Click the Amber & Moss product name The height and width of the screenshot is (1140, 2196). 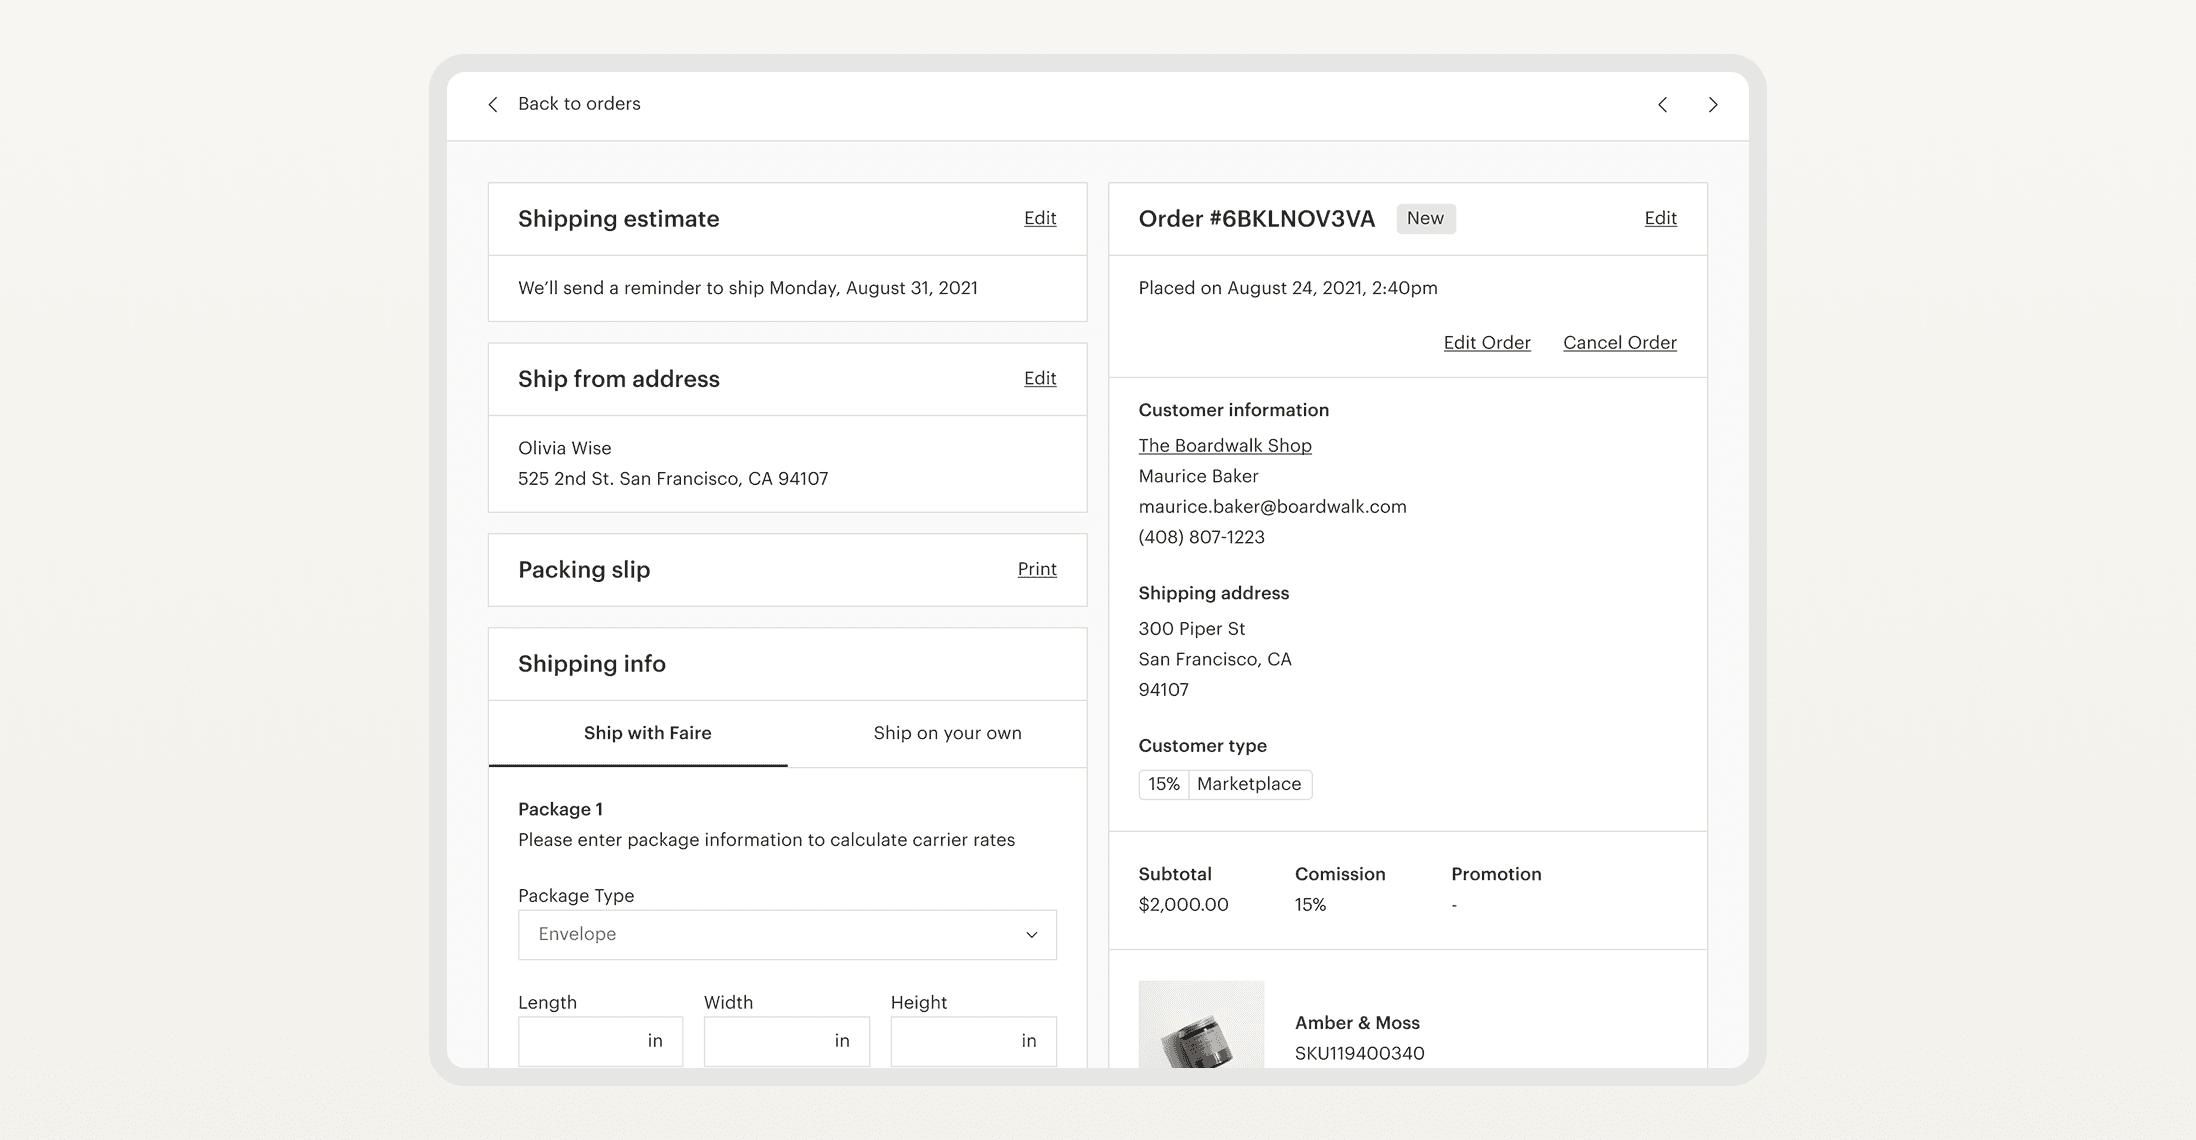click(x=1357, y=1023)
